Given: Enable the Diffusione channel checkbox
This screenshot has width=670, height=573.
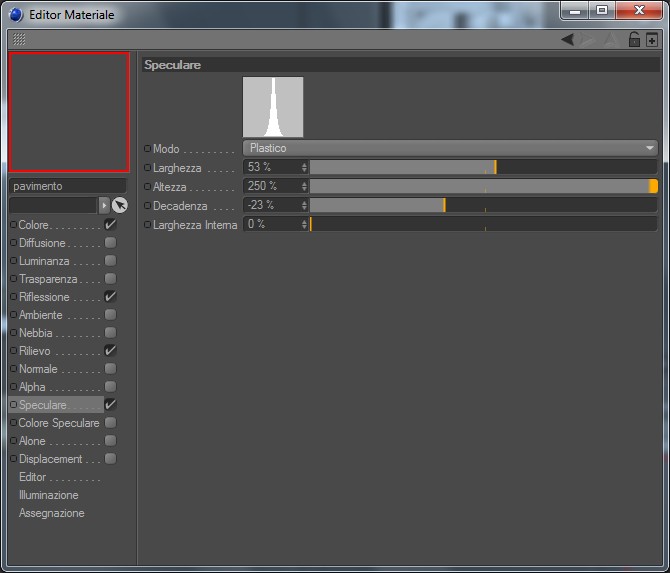Looking at the screenshot, I should (x=110, y=243).
